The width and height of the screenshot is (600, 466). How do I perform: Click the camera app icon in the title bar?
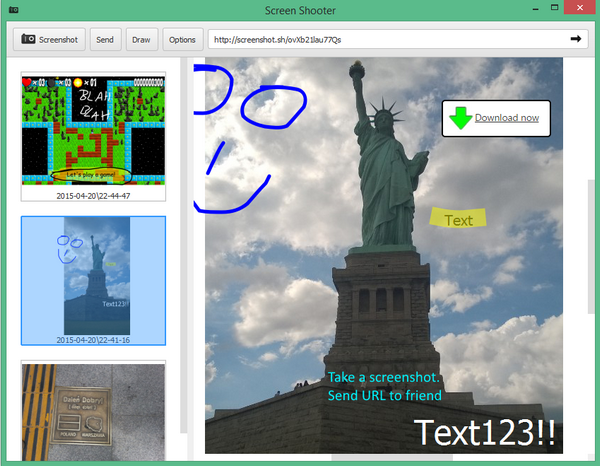click(x=13, y=10)
